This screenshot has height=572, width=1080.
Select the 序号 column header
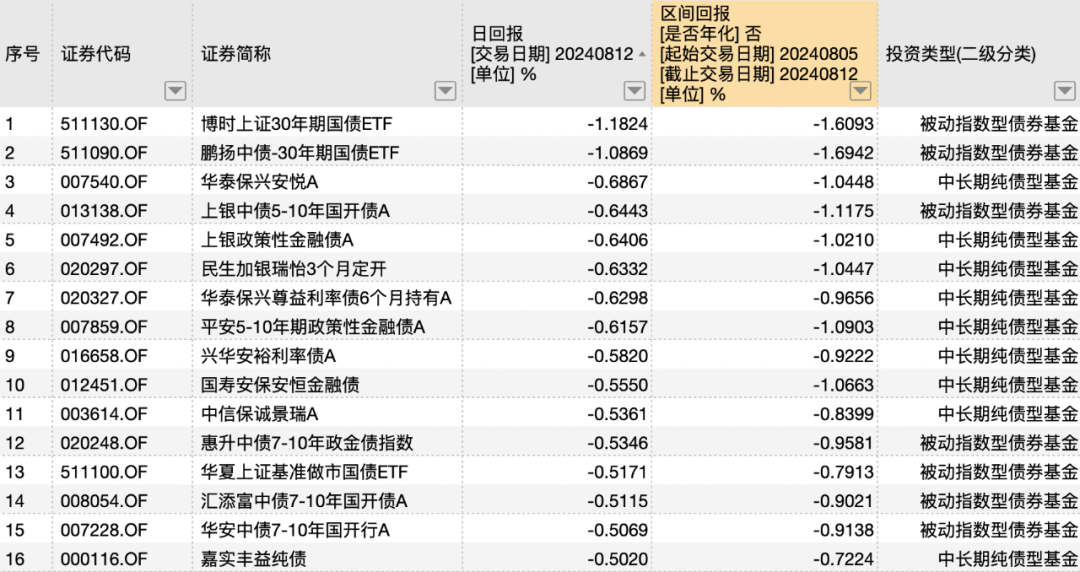point(22,54)
